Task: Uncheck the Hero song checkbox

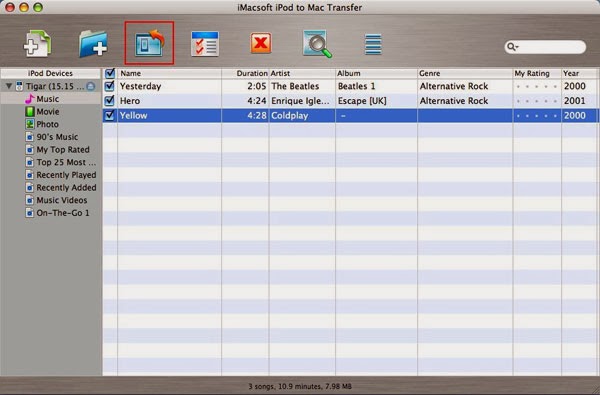Action: point(109,101)
